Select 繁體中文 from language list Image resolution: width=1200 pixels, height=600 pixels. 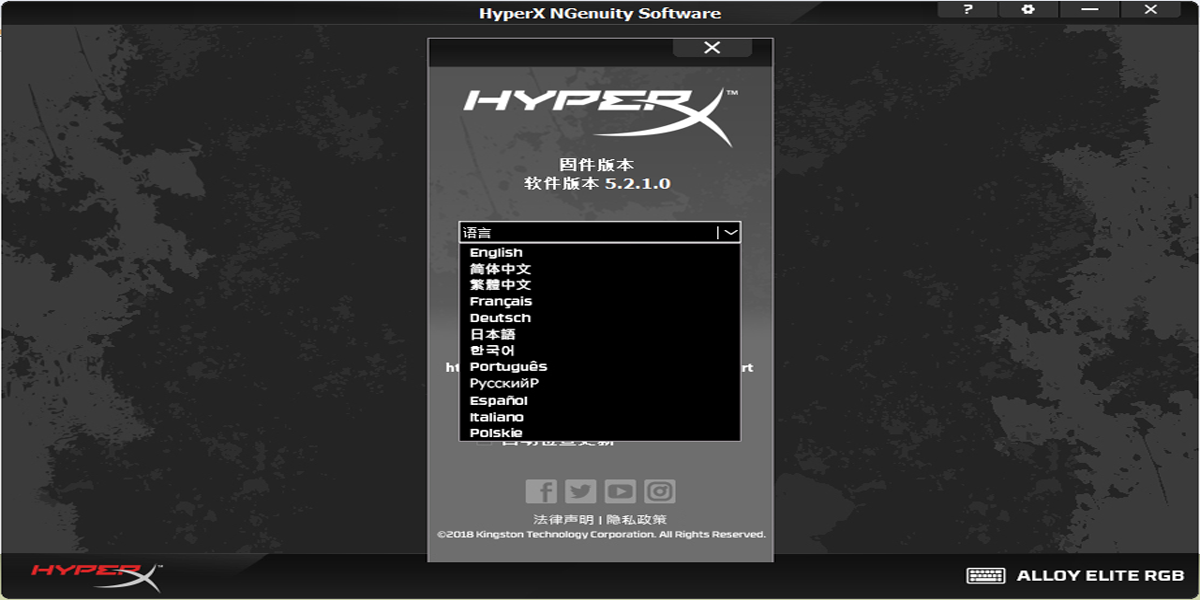coord(600,285)
